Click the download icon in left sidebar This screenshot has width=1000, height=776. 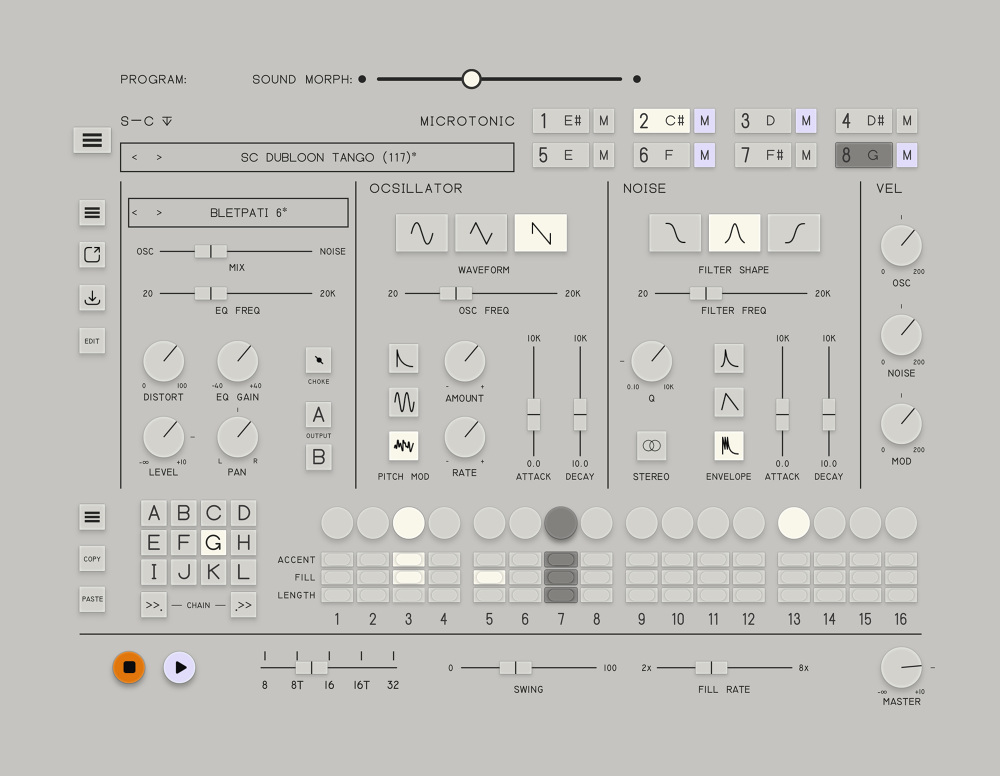(x=92, y=298)
